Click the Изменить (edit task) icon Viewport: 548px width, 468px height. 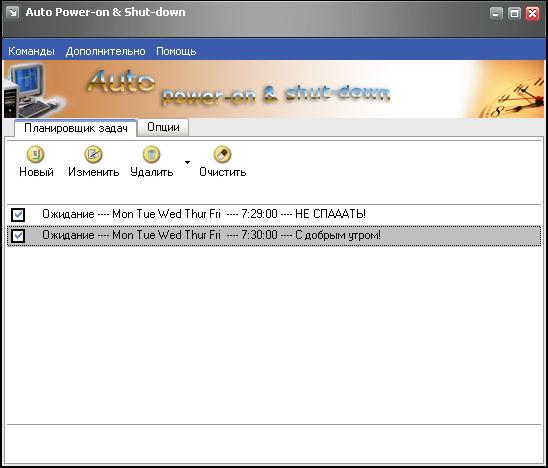(93, 154)
